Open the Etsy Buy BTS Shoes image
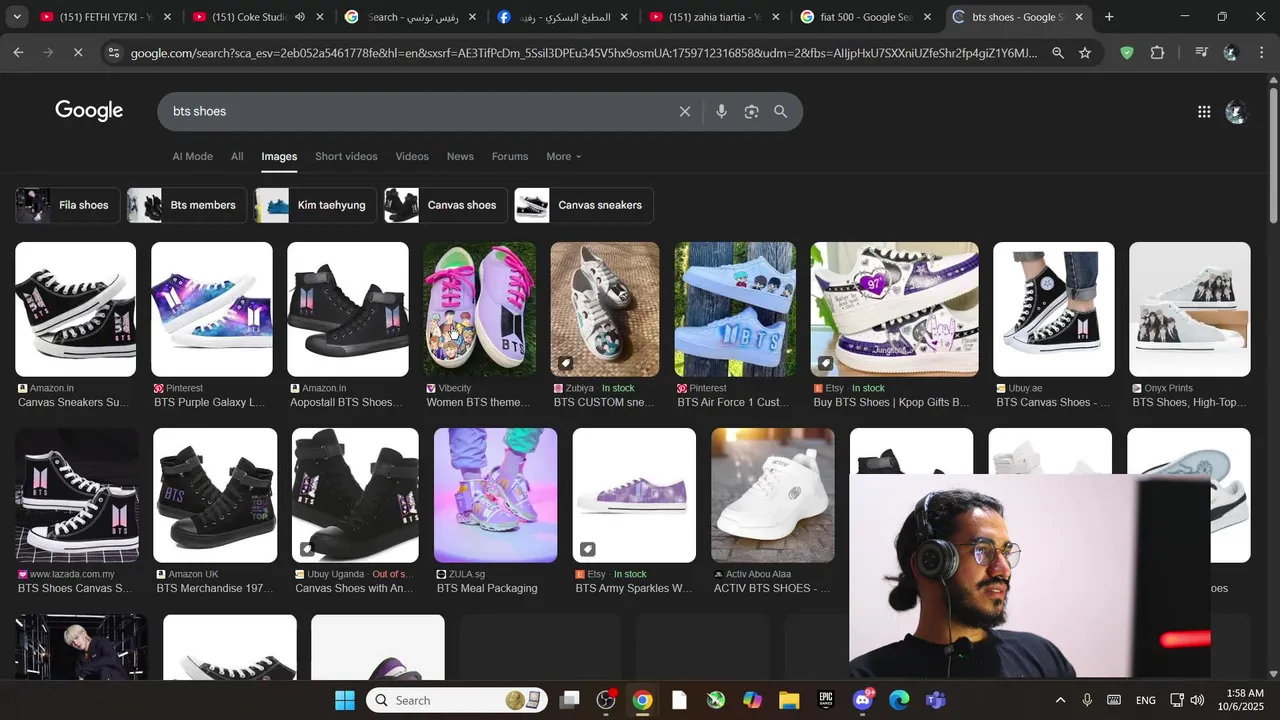Image resolution: width=1280 pixels, height=720 pixels. point(894,309)
